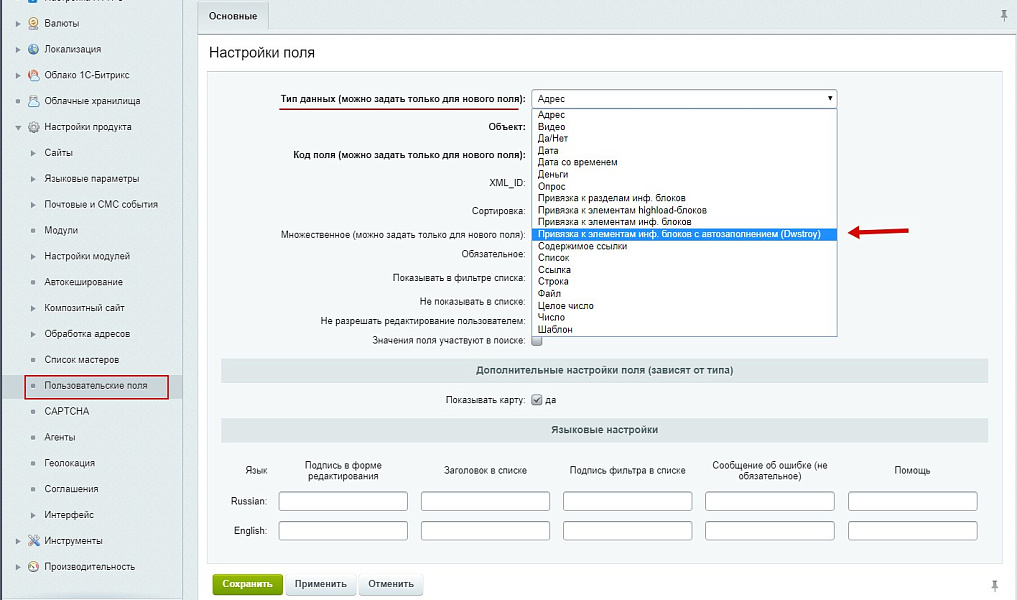This screenshot has width=1017, height=600.
Task: Switch to the Основные tab
Action: click(233, 15)
